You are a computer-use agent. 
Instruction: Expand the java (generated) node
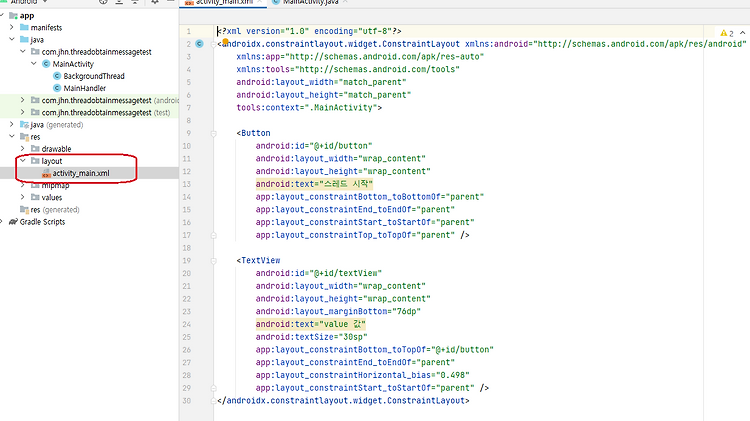[12, 124]
